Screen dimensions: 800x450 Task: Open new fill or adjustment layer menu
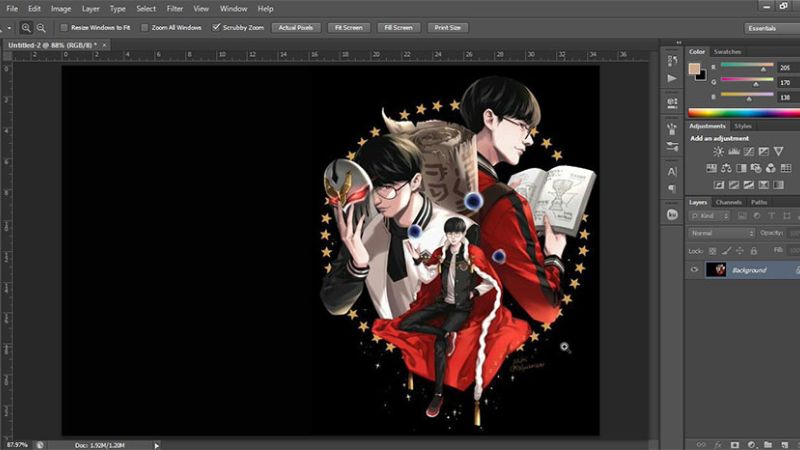[751, 445]
